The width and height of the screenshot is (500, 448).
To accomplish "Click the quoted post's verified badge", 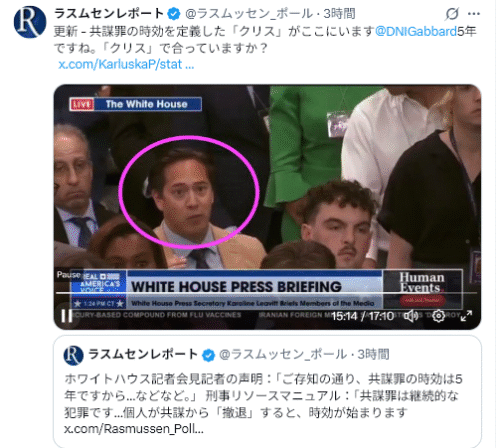I will [209, 355].
